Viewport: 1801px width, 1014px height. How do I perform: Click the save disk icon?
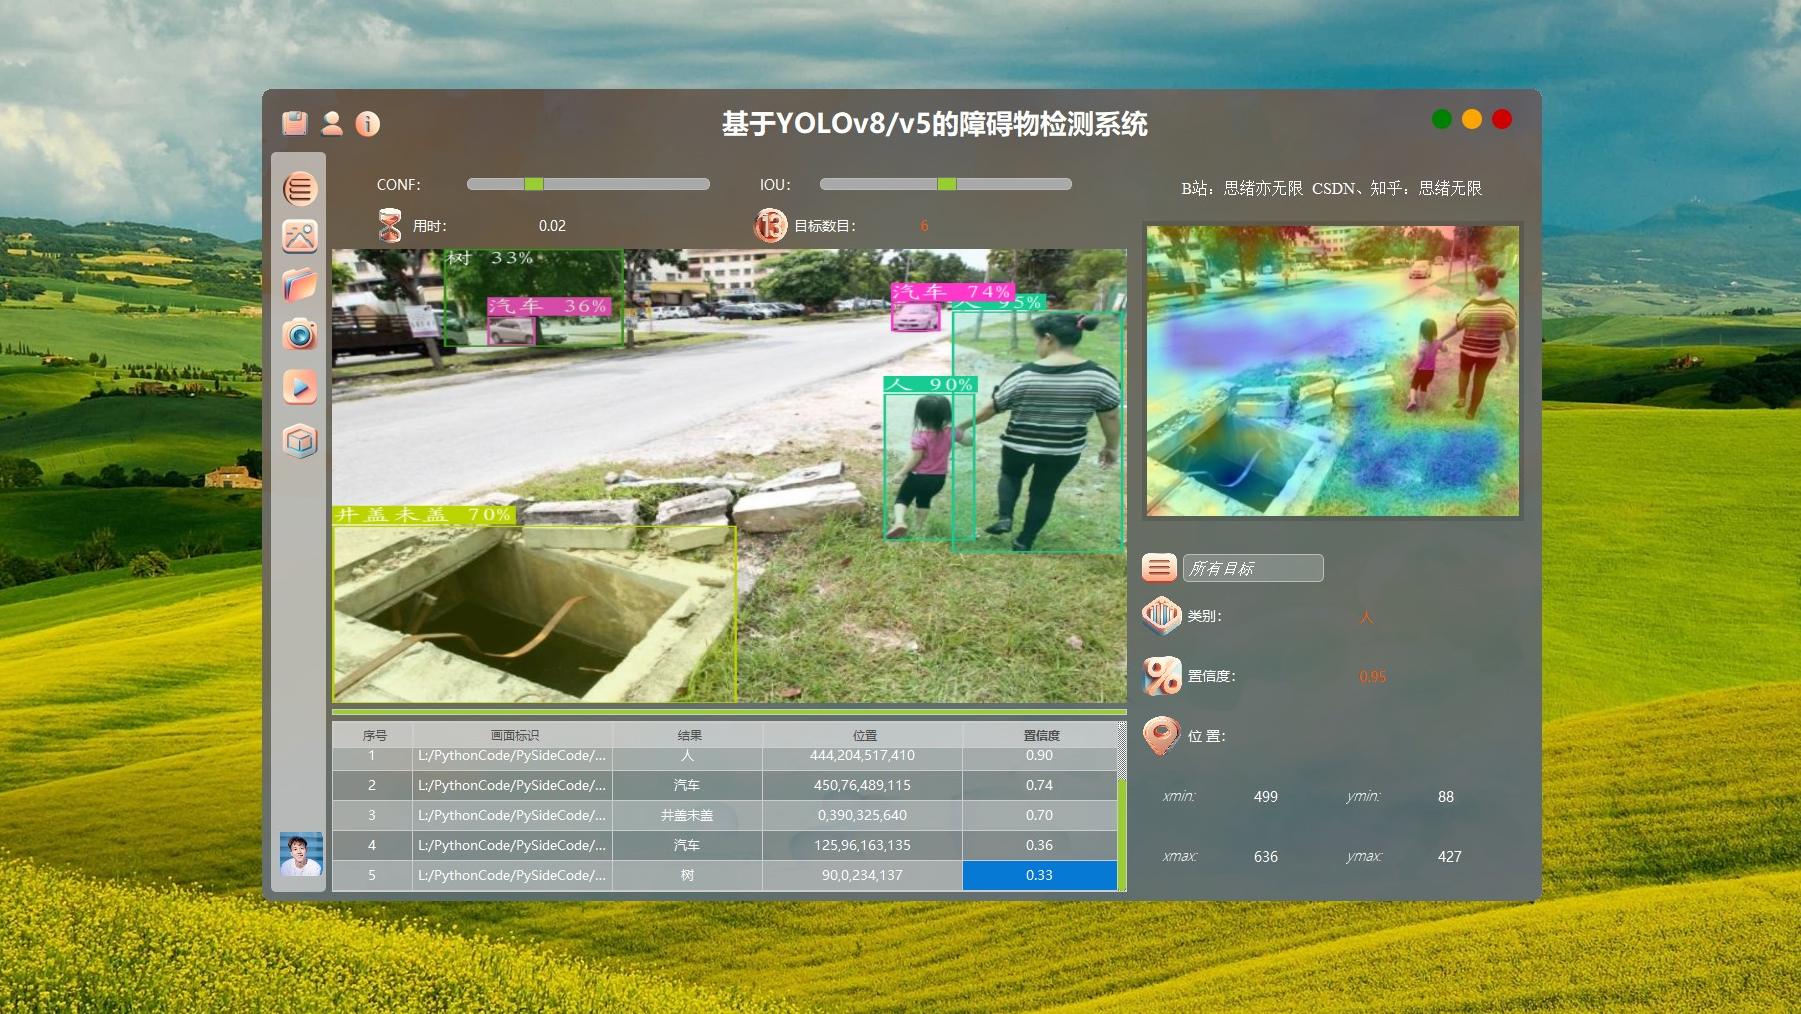pos(295,123)
